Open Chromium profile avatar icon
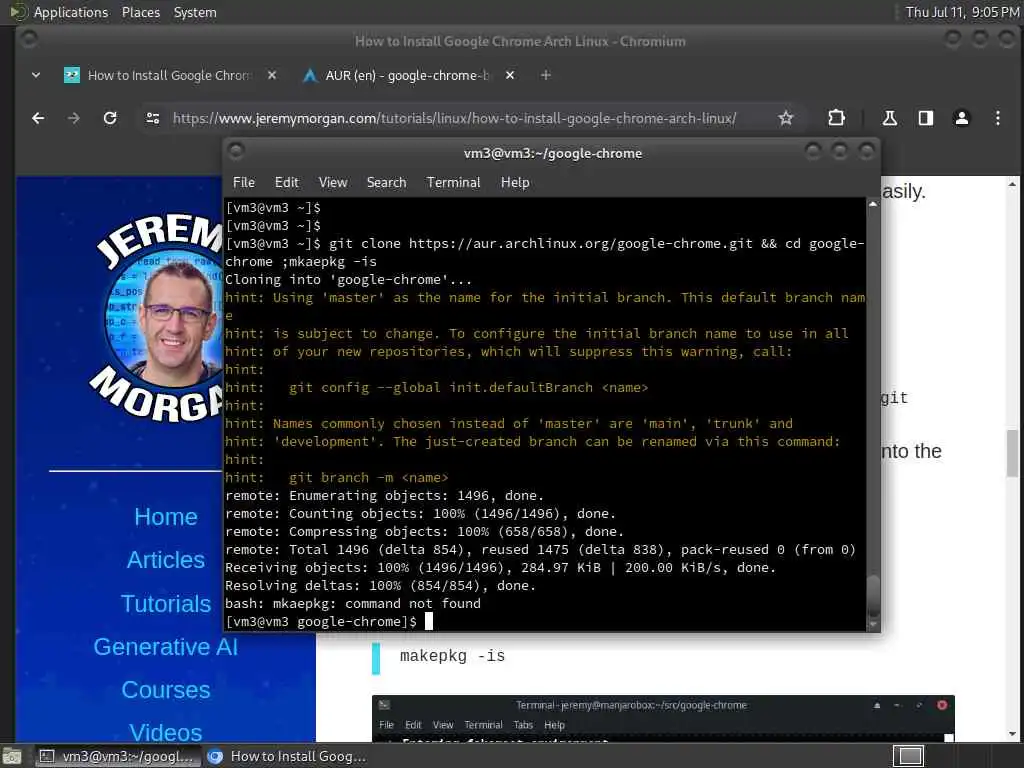The image size is (1024, 768). 961,118
